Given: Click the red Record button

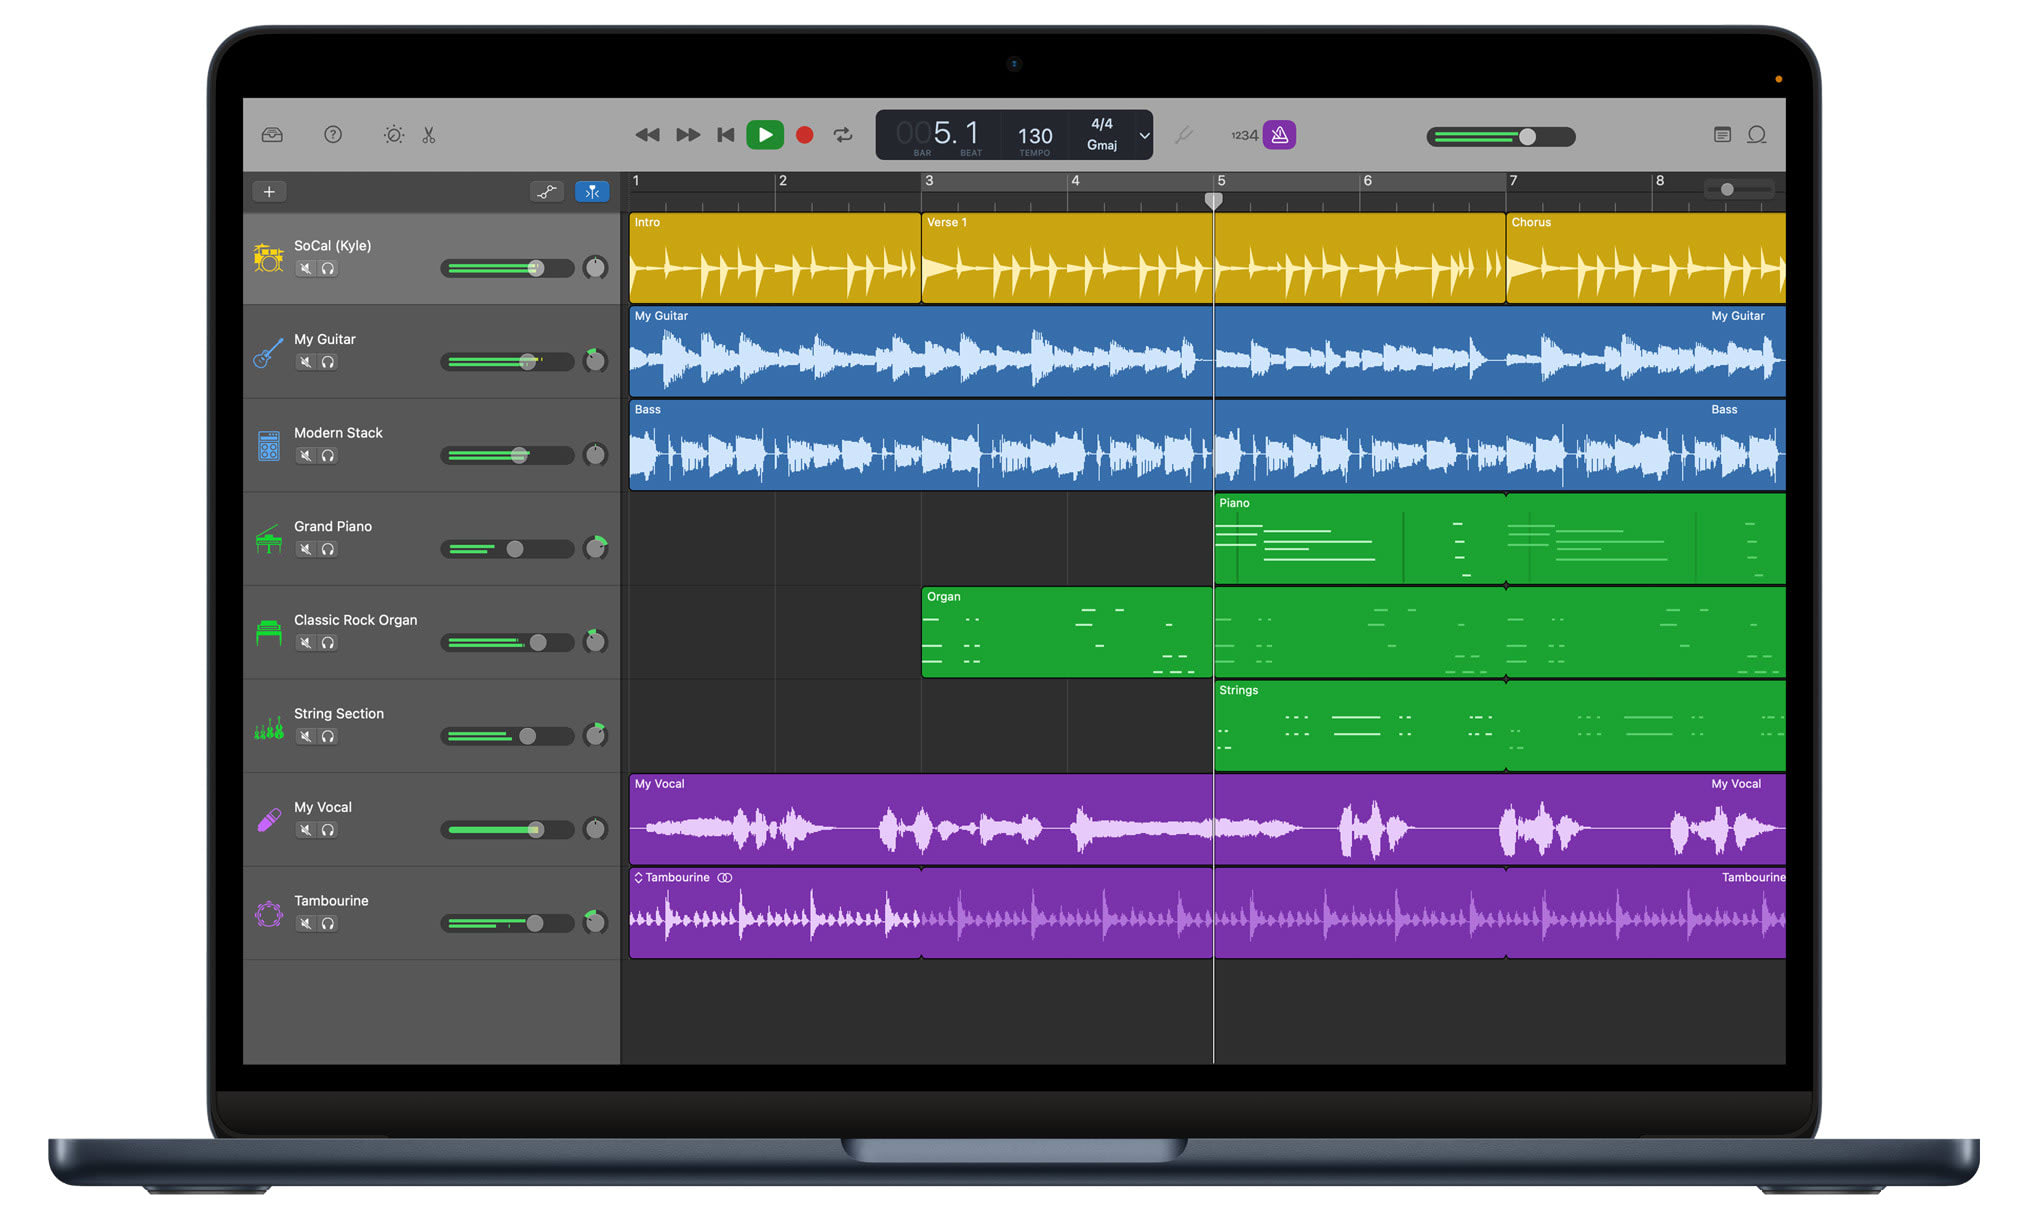Looking at the screenshot, I should point(804,134).
